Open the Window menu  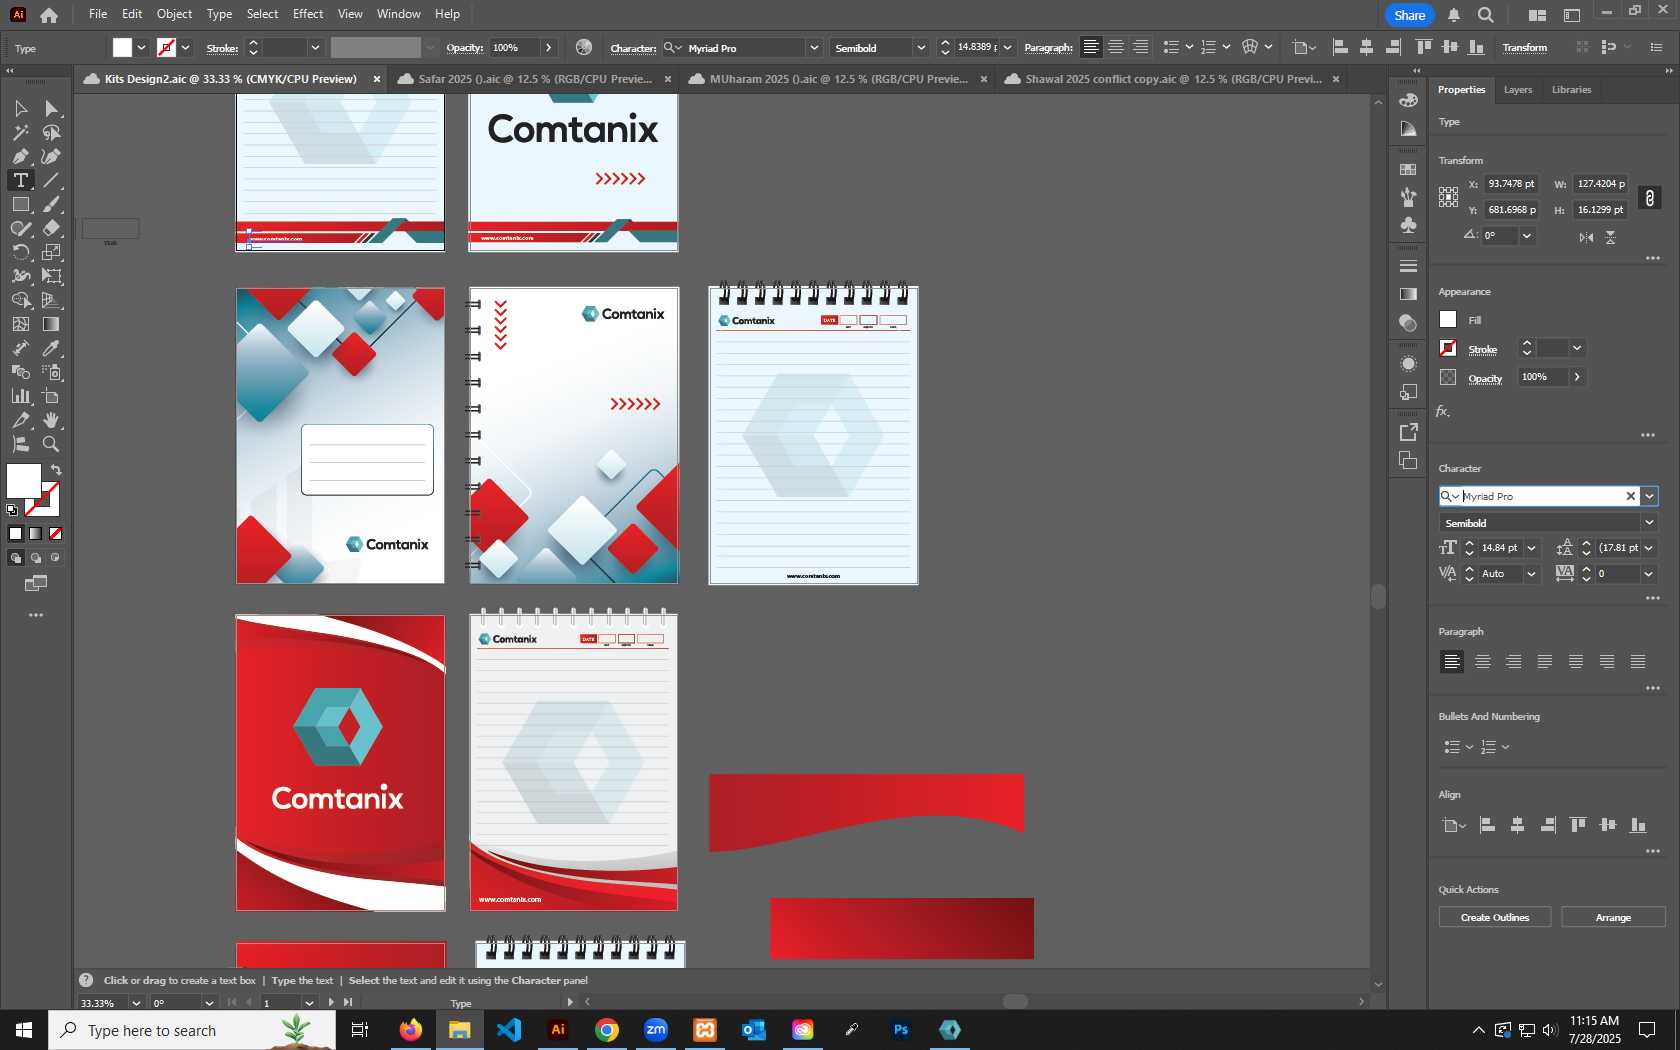[399, 14]
